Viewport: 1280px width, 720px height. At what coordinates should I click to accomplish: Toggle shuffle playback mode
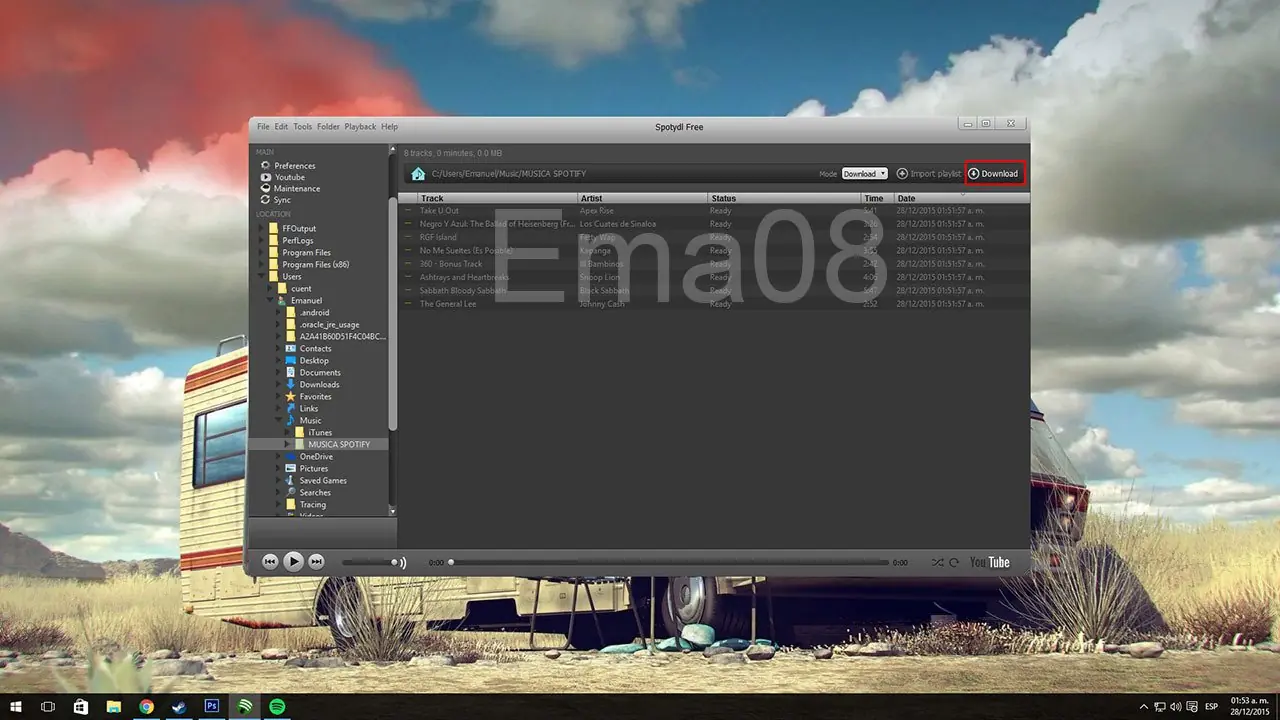[x=937, y=563]
